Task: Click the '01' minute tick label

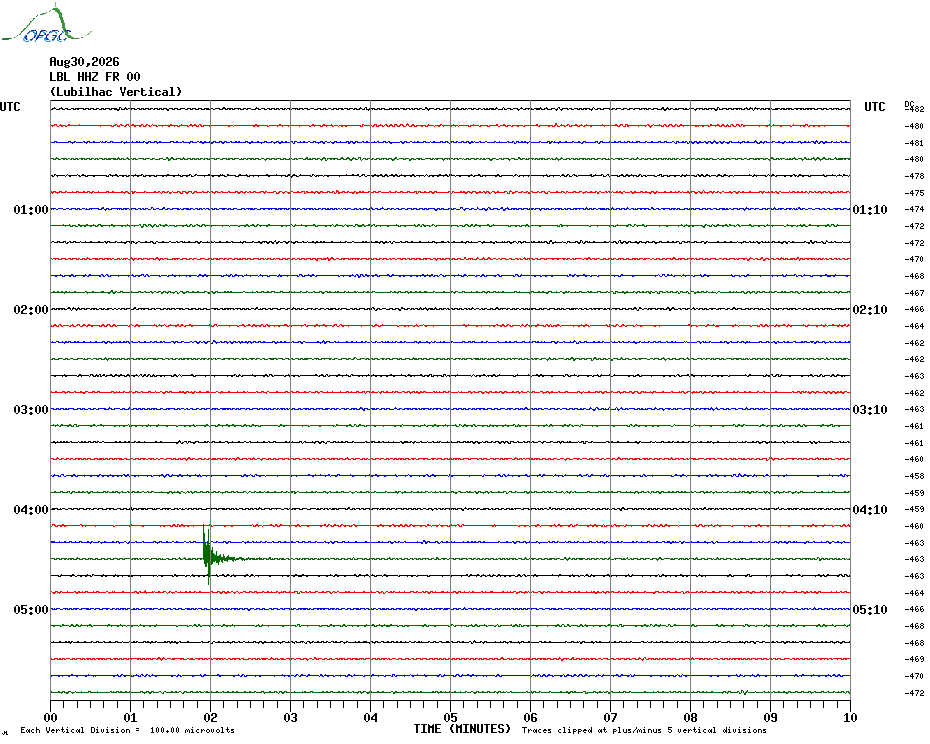Action: (130, 718)
